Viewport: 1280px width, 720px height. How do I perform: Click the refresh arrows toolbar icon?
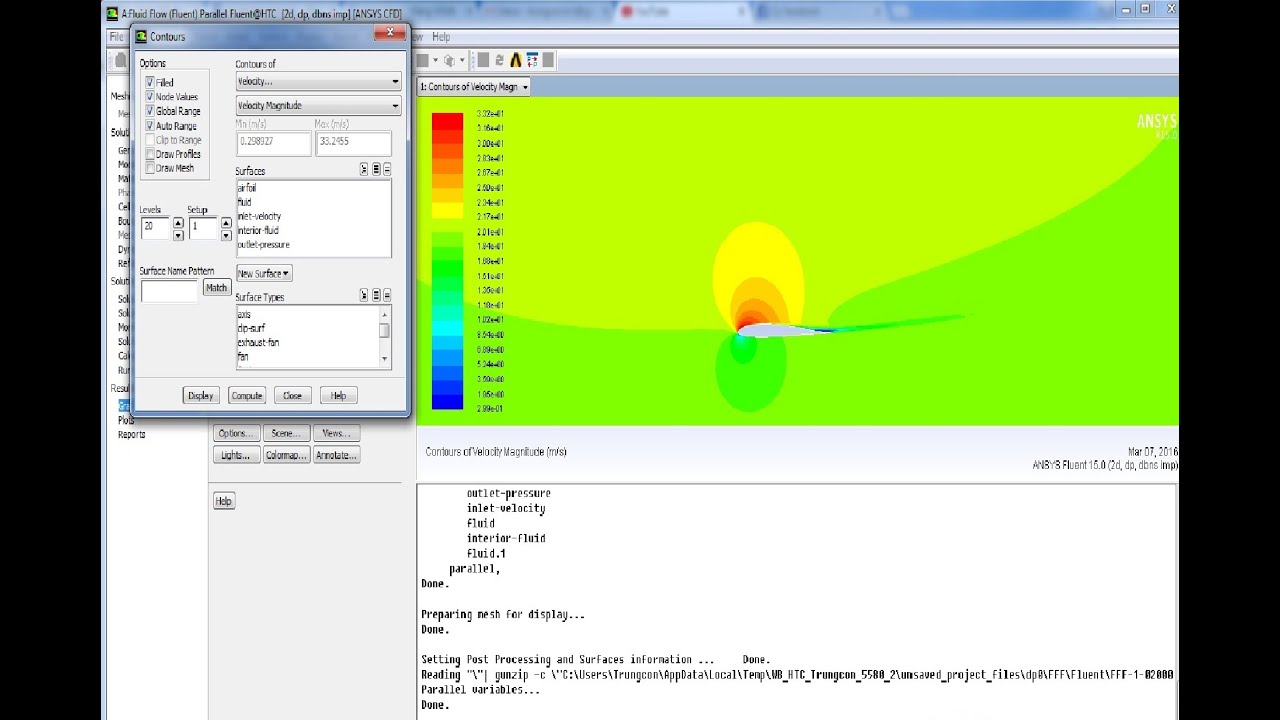point(499,60)
